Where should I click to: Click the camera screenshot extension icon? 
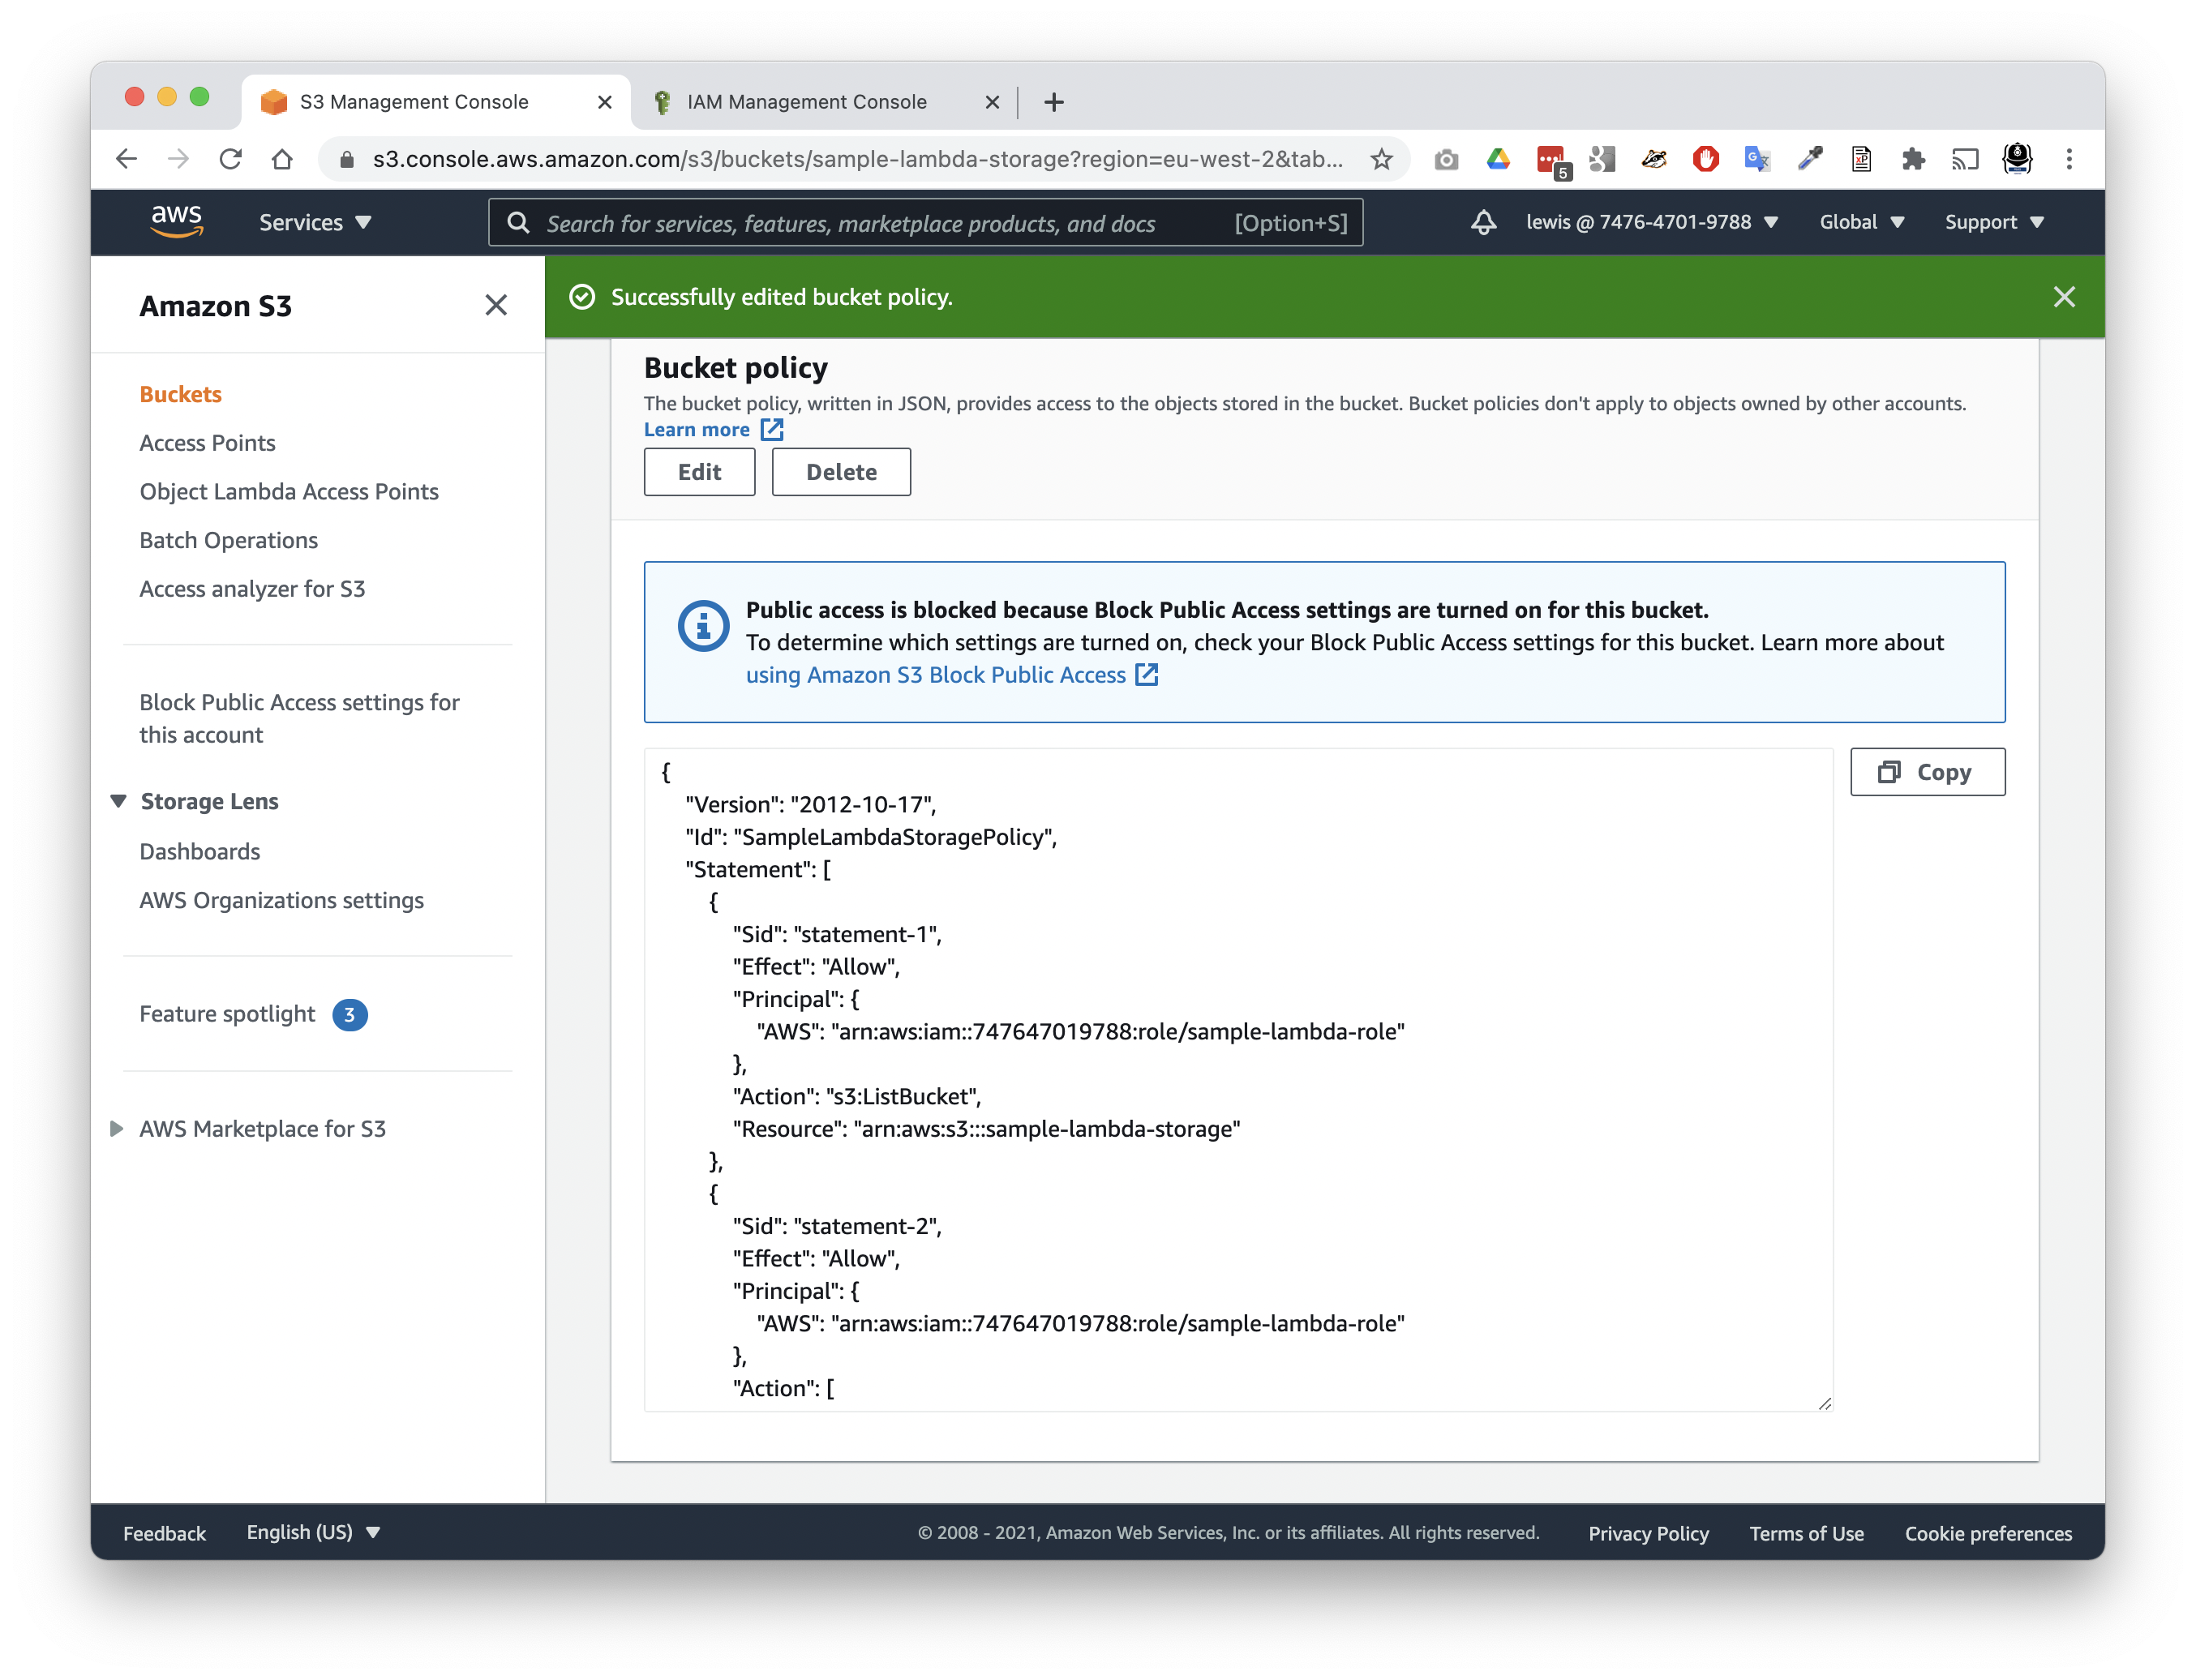coord(1446,159)
